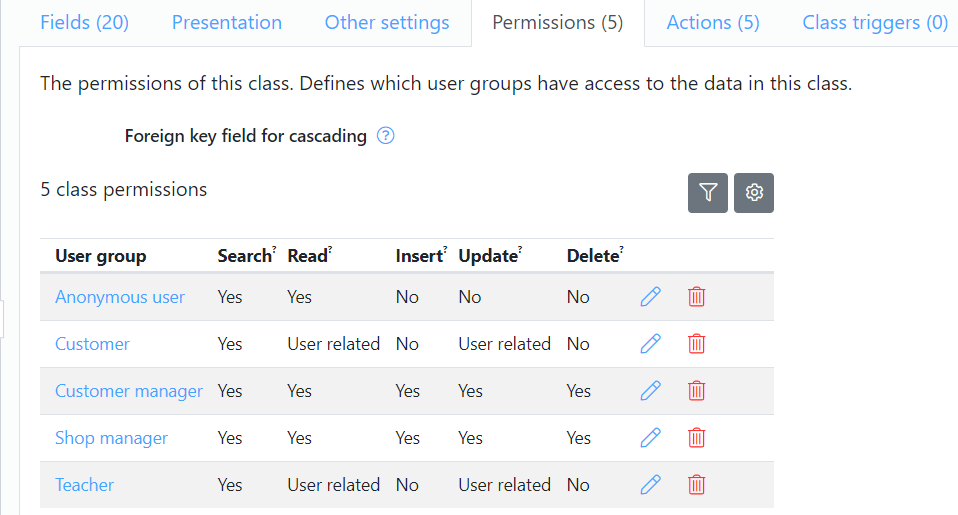
Task: Open the Anonymous user group link
Action: [120, 297]
